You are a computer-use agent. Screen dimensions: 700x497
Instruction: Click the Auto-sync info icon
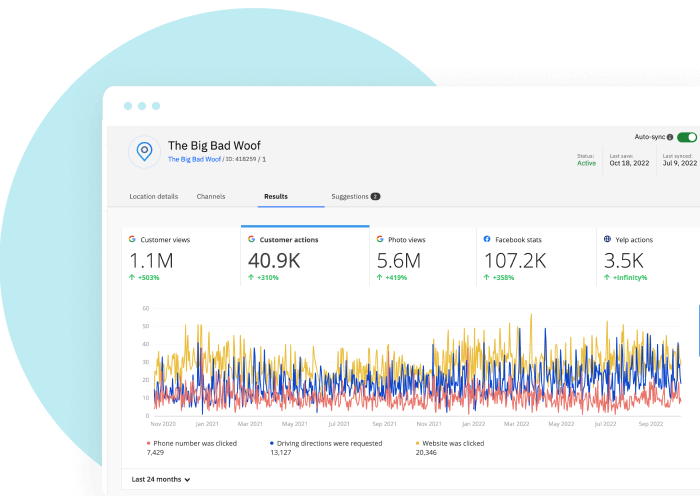tap(670, 137)
